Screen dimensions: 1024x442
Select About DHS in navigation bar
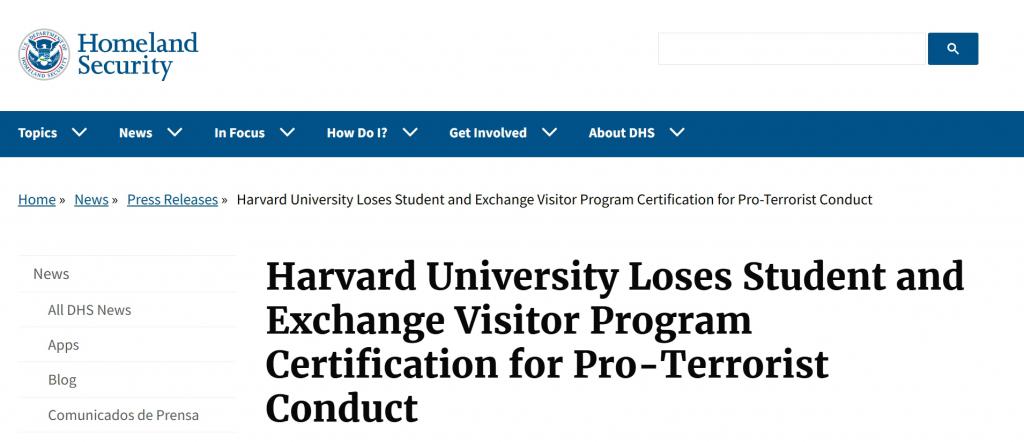coord(621,133)
